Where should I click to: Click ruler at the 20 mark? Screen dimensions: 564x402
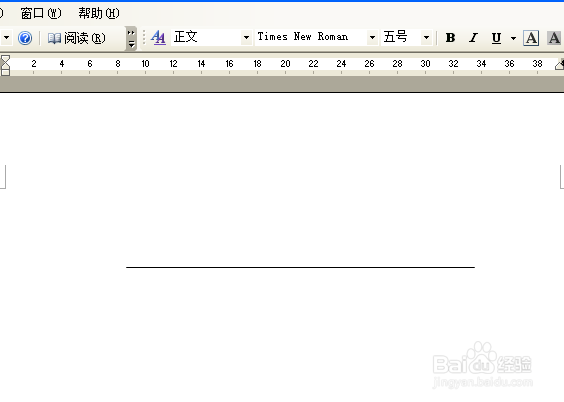(x=285, y=64)
